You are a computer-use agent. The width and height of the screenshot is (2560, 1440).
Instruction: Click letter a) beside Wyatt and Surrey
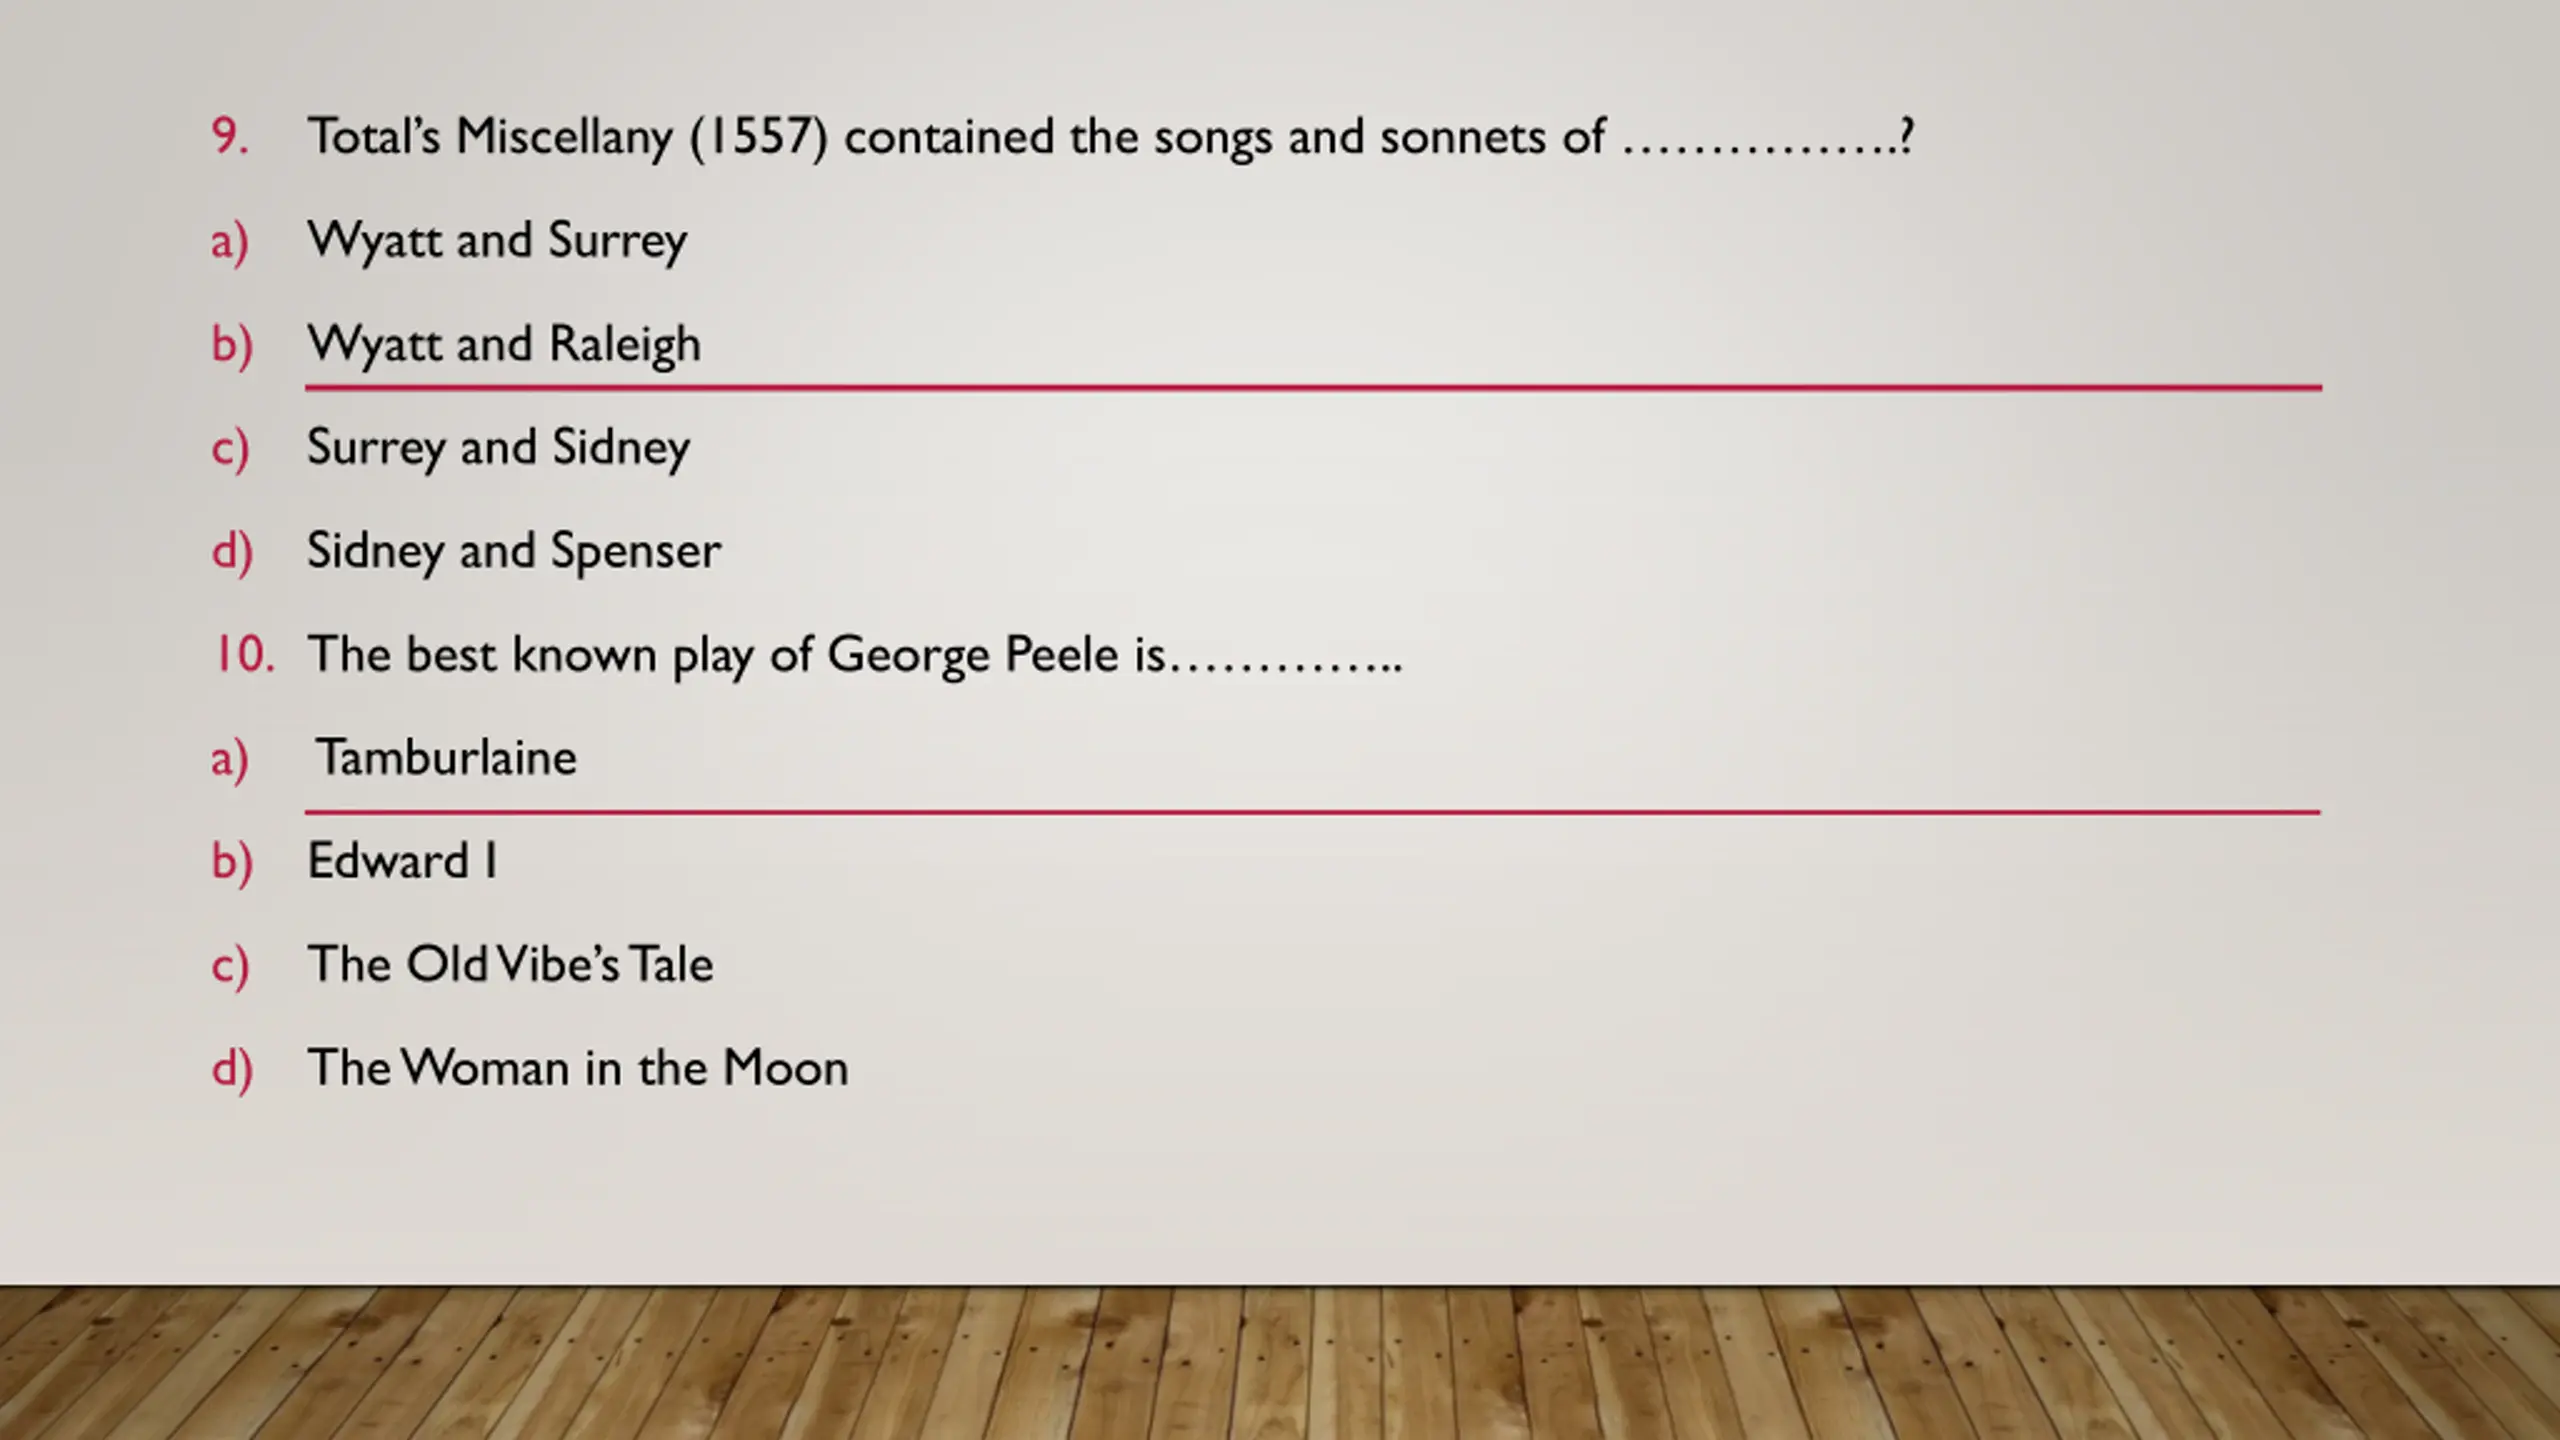tap(229, 243)
